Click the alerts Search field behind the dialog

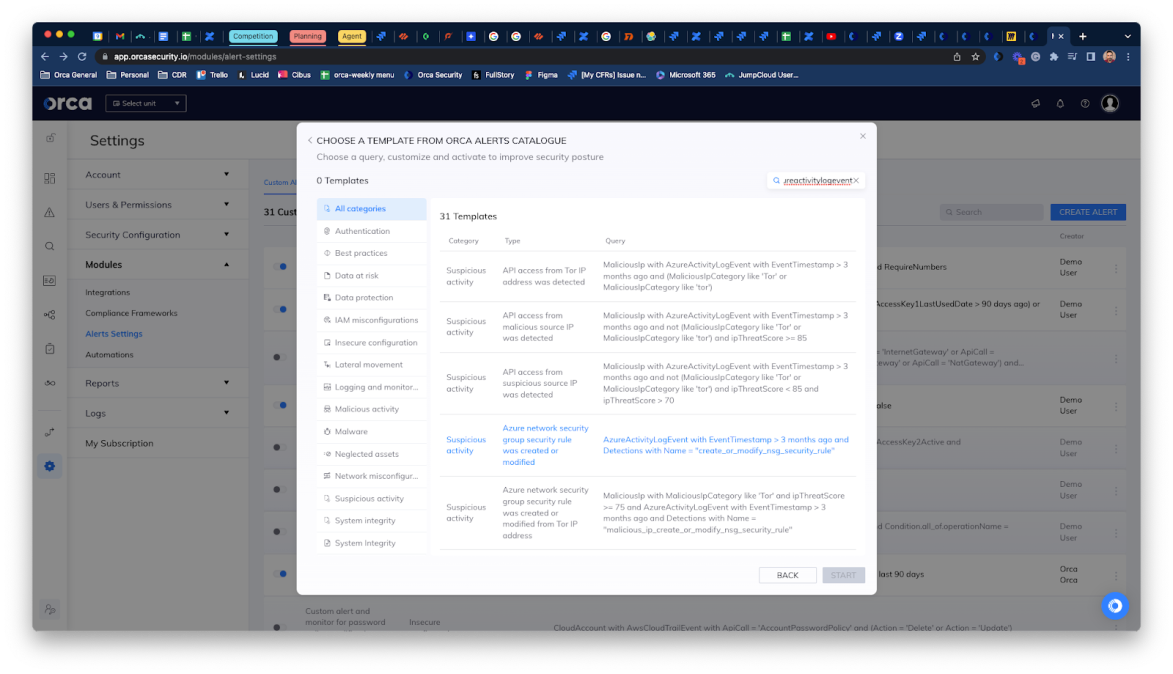coord(992,212)
